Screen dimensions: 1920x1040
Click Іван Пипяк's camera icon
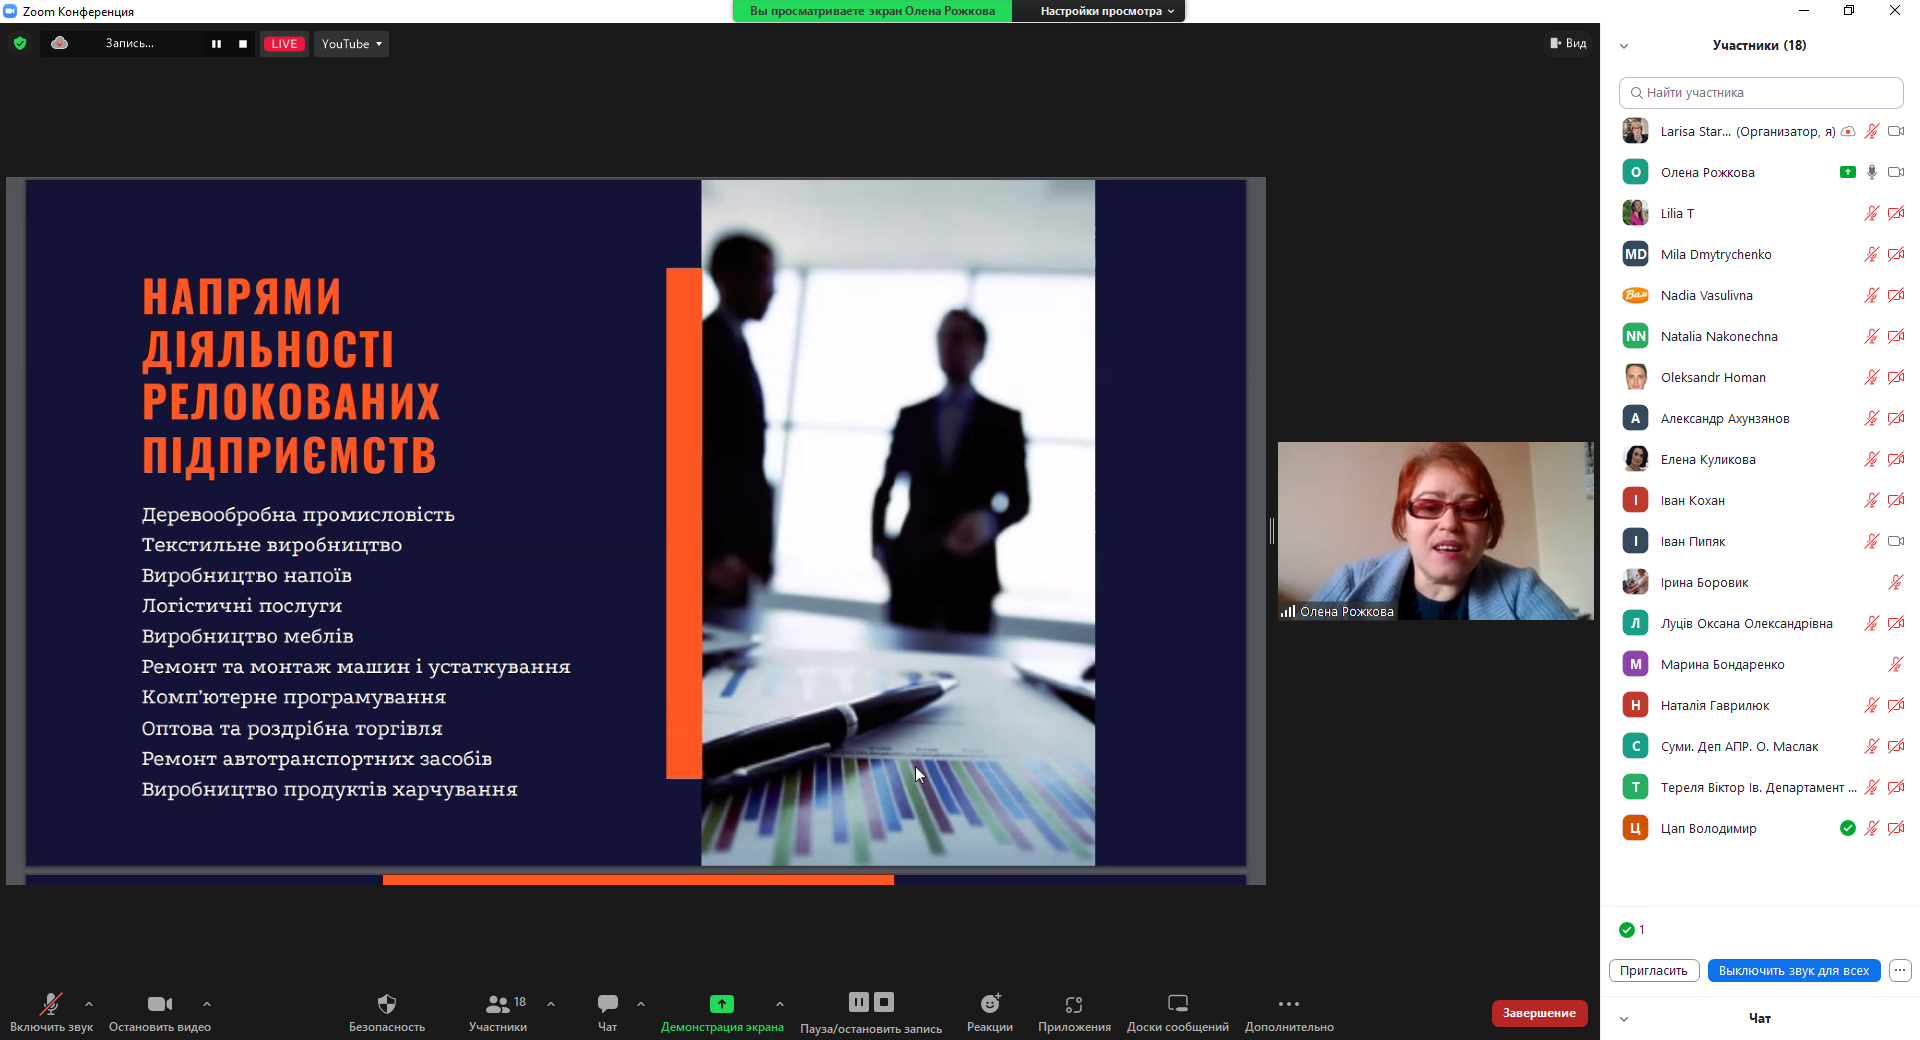(x=1895, y=541)
